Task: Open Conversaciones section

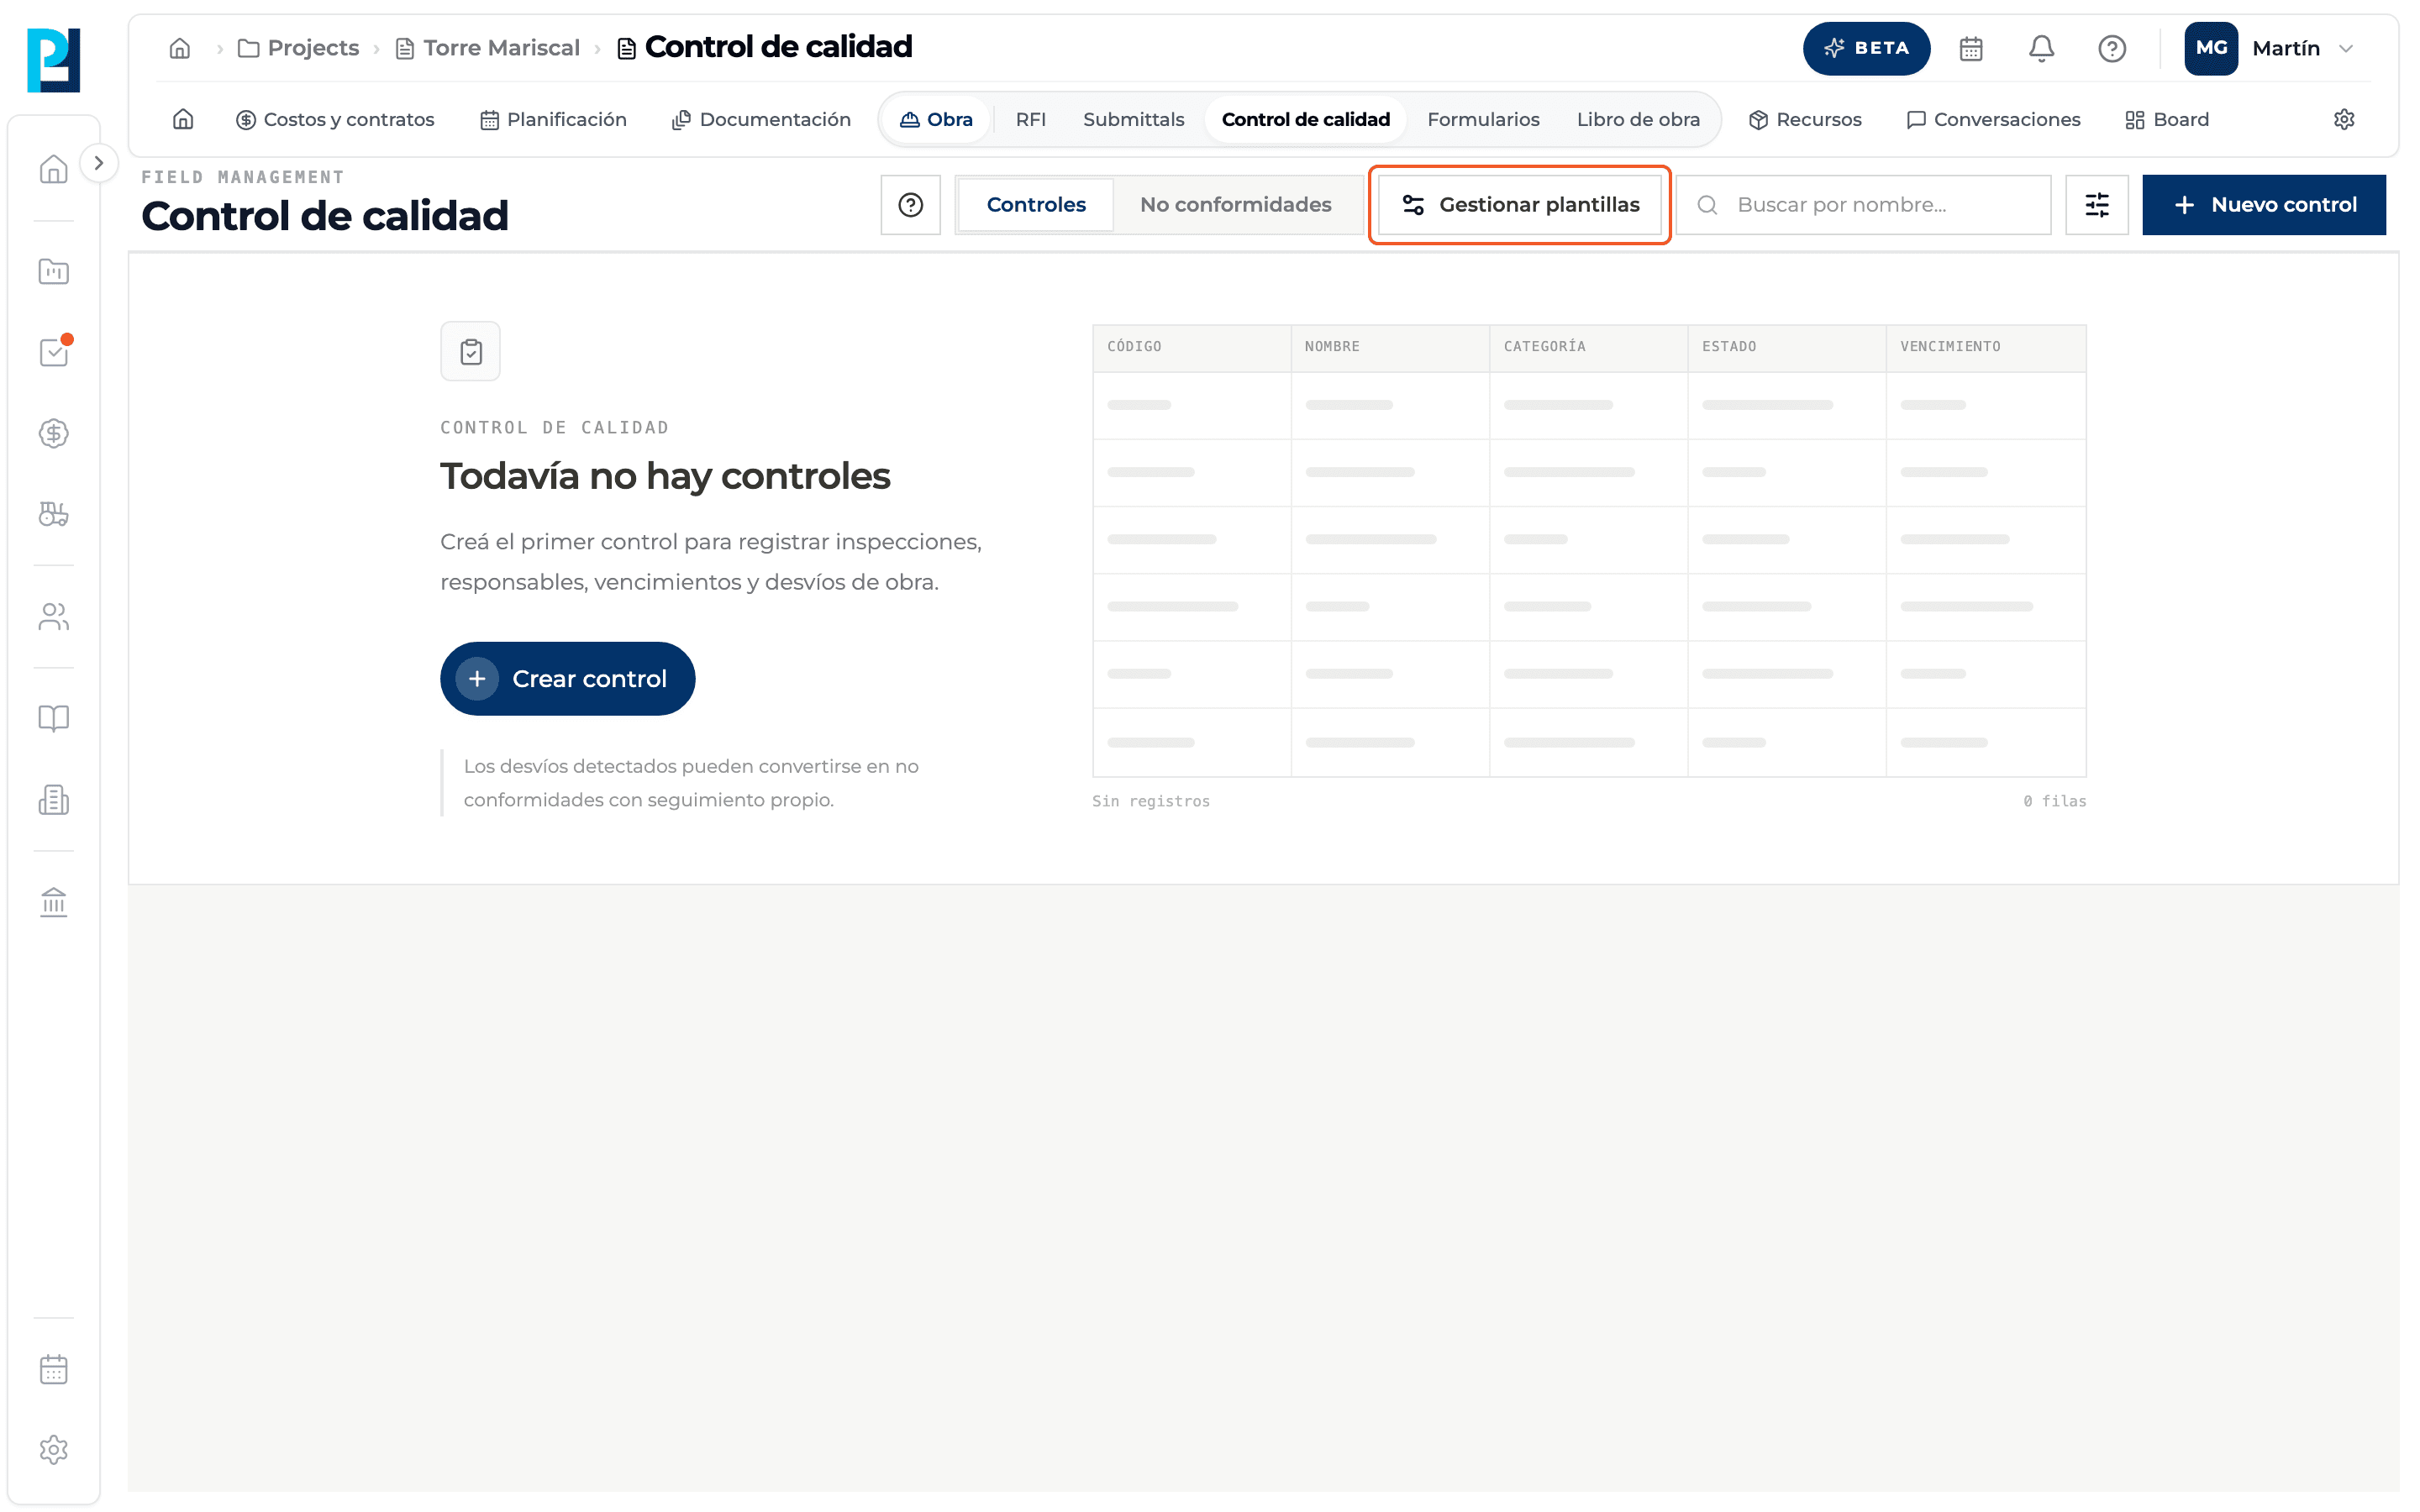Action: click(1993, 119)
